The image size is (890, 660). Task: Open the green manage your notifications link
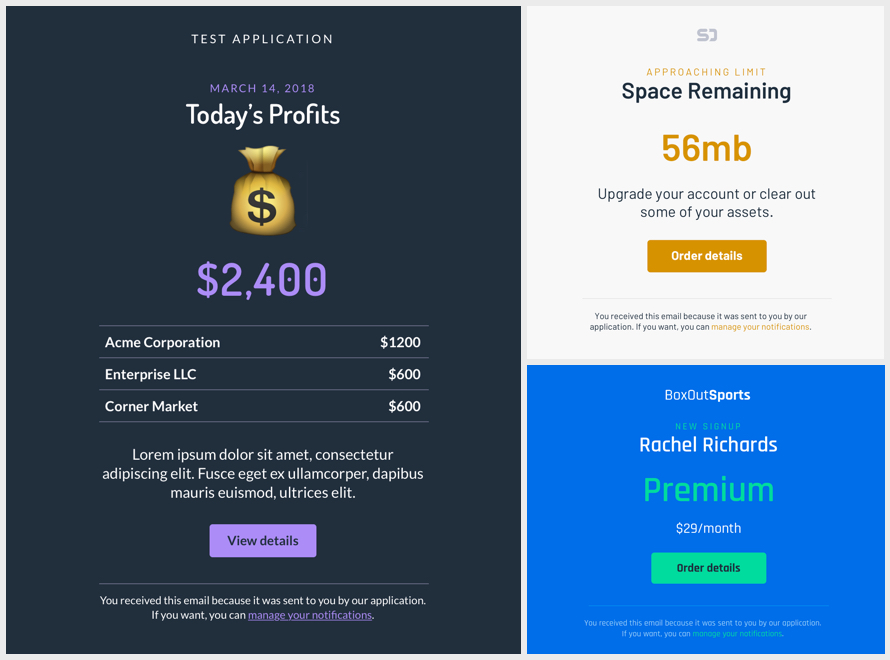click(x=737, y=634)
